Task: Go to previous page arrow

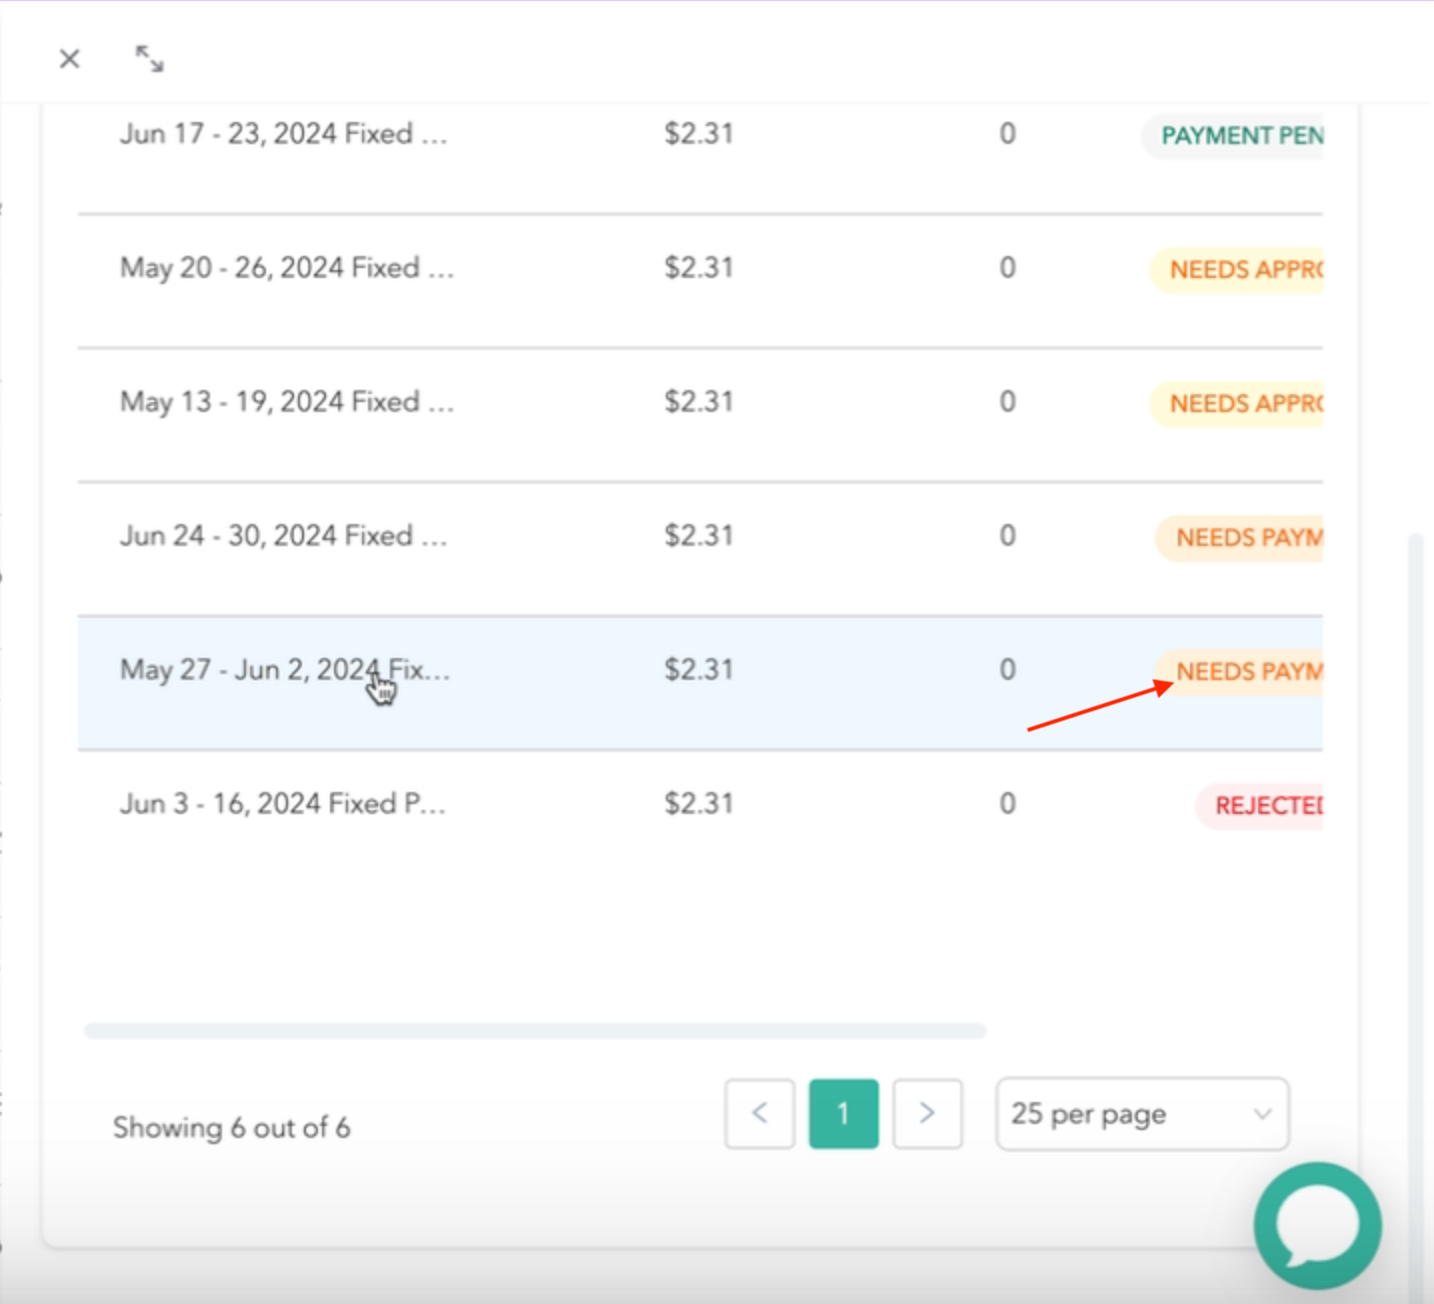Action: [x=760, y=1113]
